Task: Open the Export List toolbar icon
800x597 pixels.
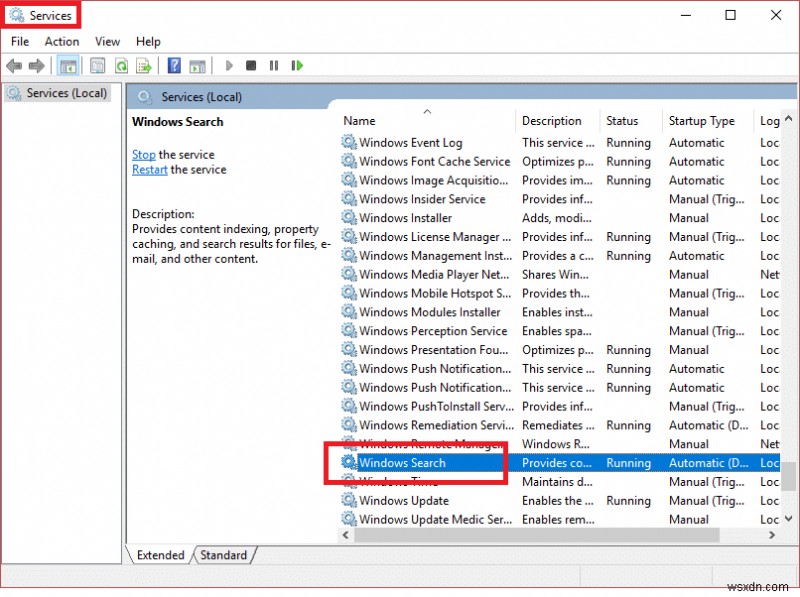Action: point(143,65)
